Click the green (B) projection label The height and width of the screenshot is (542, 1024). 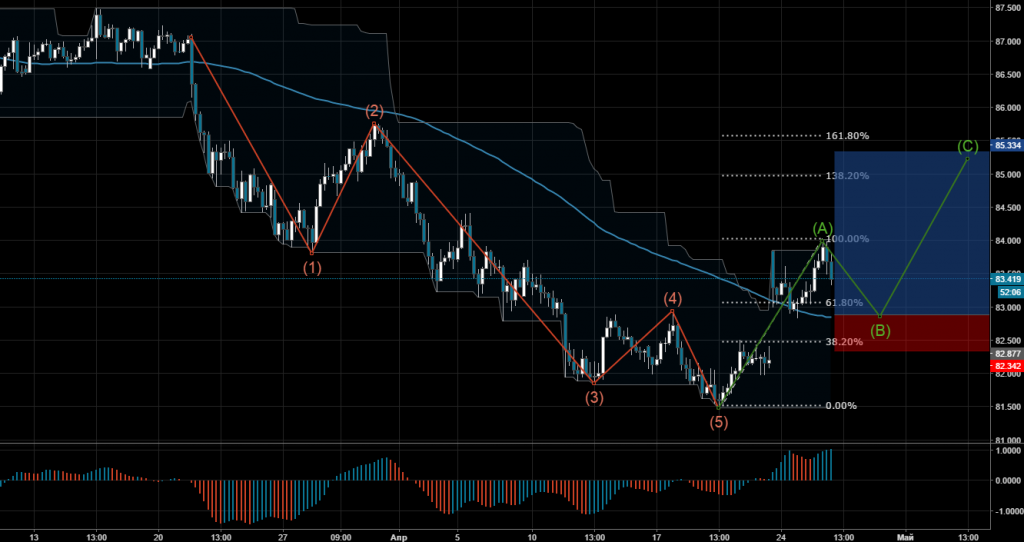coord(879,331)
